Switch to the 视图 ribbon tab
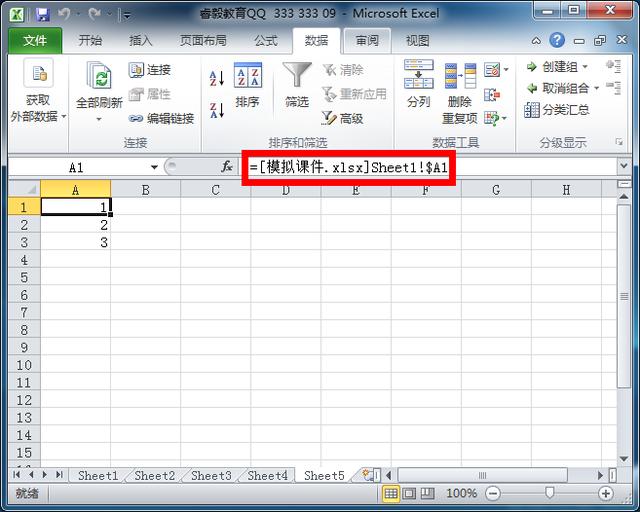640x512 pixels. click(x=418, y=40)
